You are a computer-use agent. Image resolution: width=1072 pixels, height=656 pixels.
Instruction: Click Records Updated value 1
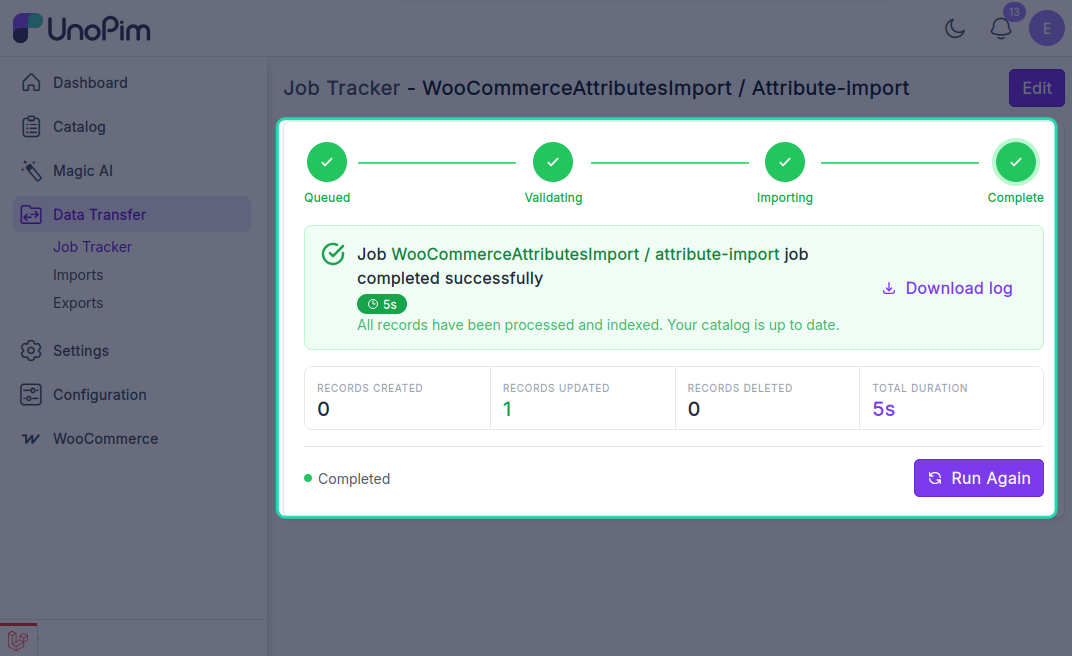click(x=507, y=409)
